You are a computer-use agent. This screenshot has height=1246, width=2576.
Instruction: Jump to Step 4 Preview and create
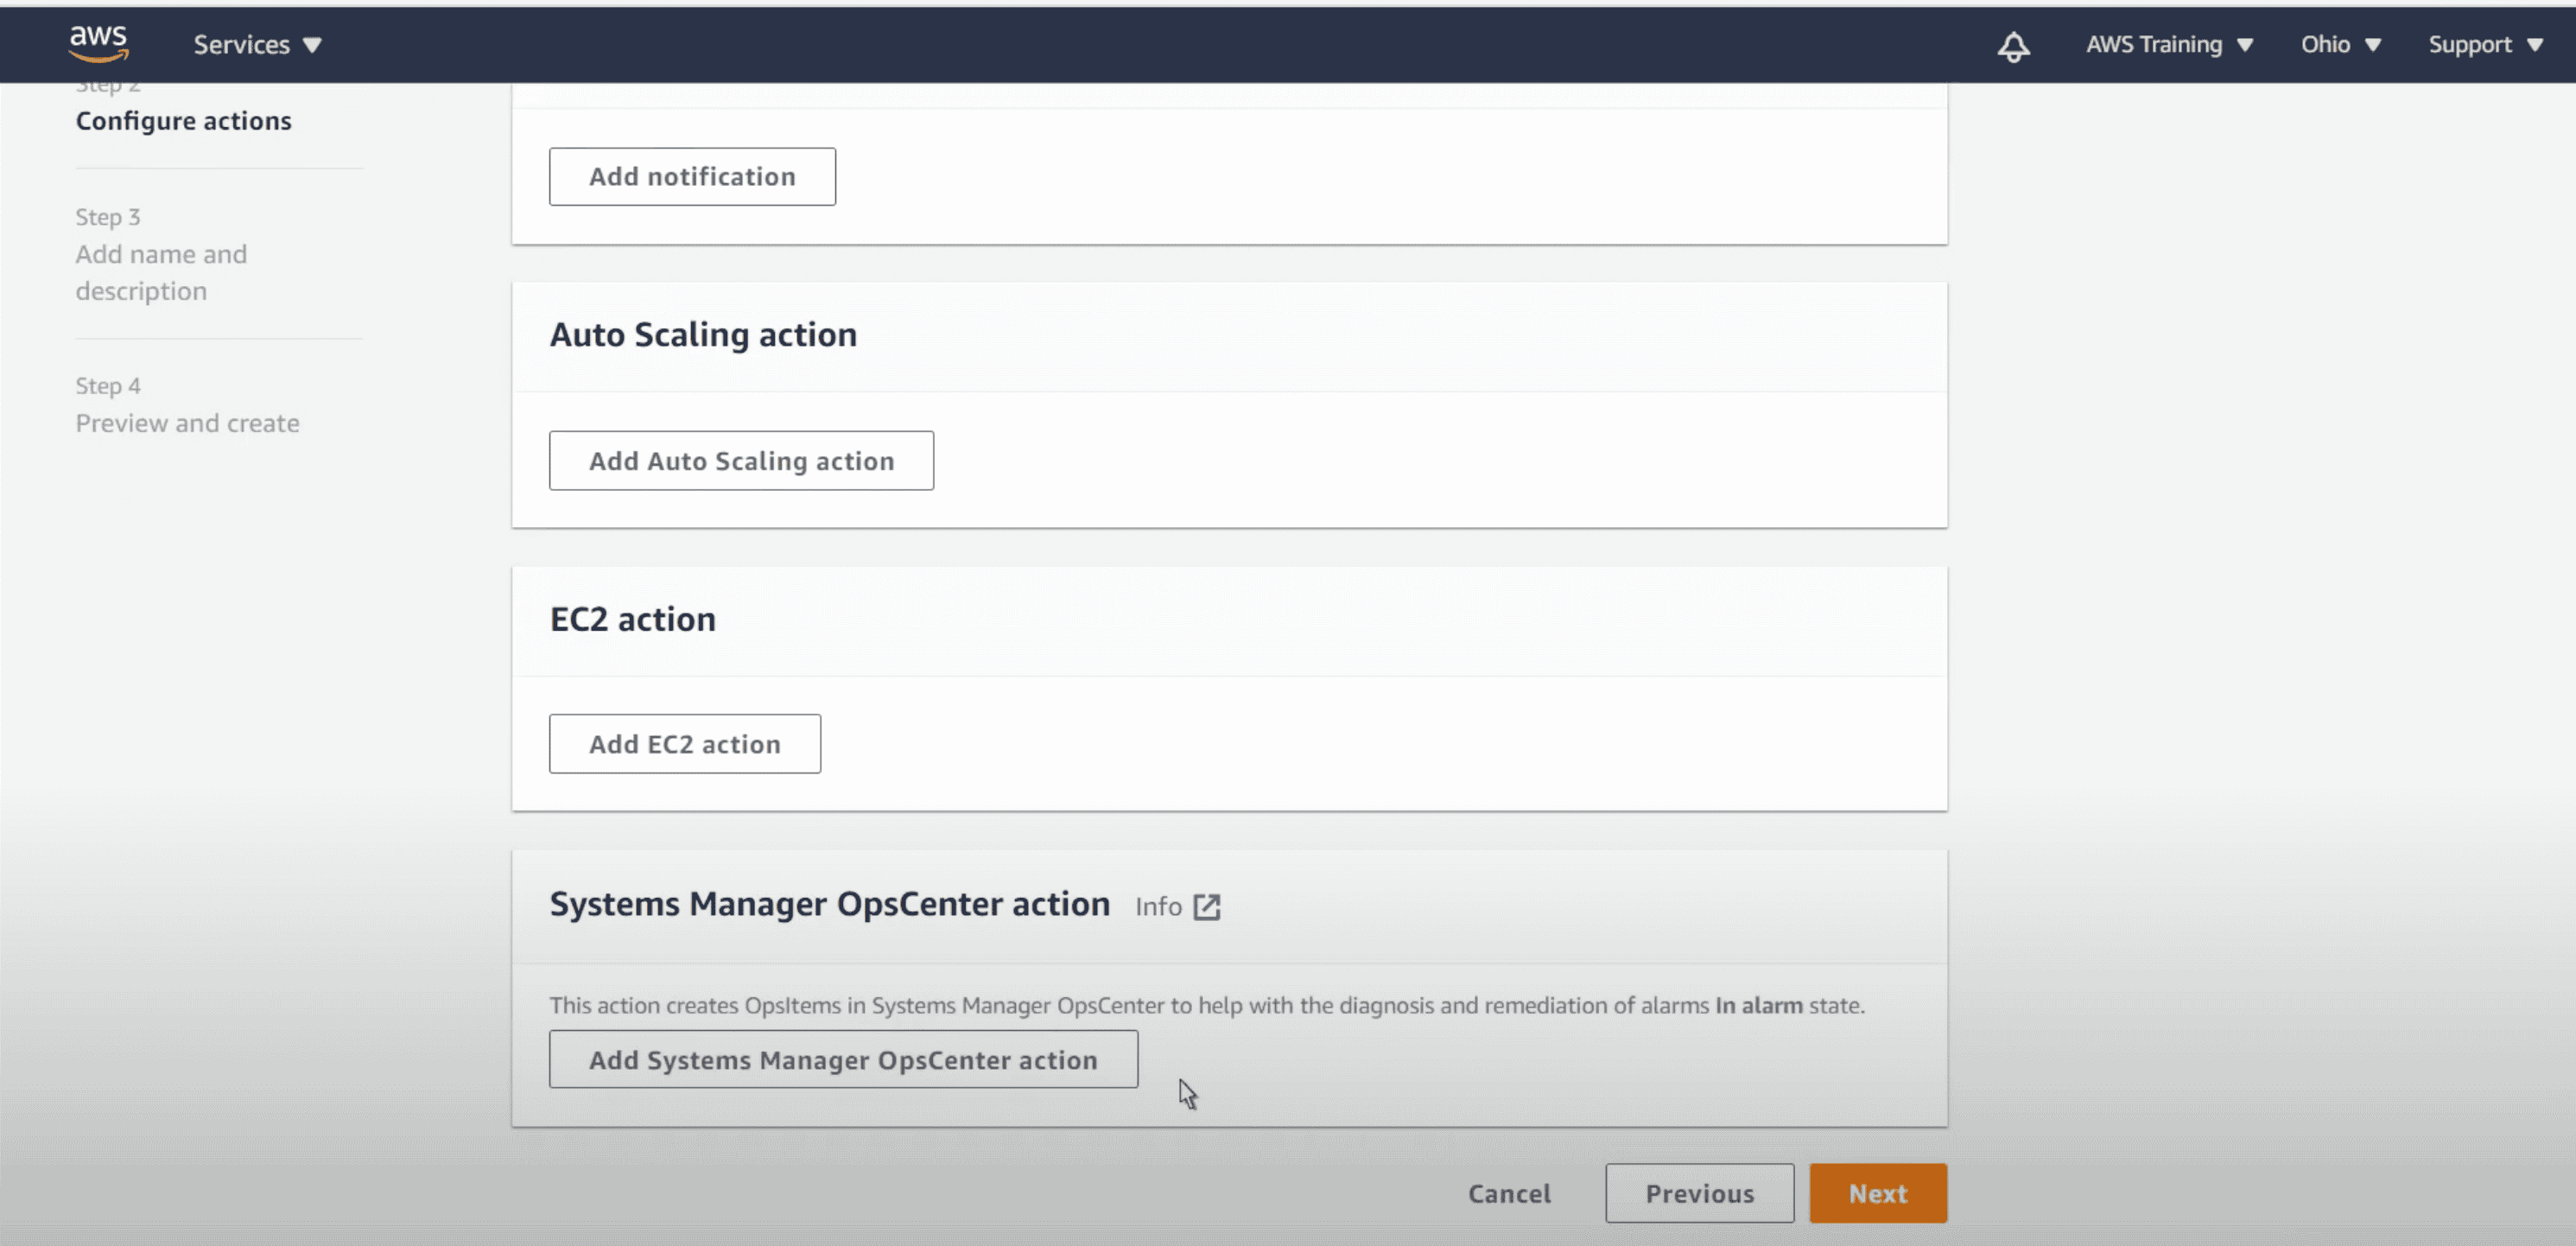point(187,423)
